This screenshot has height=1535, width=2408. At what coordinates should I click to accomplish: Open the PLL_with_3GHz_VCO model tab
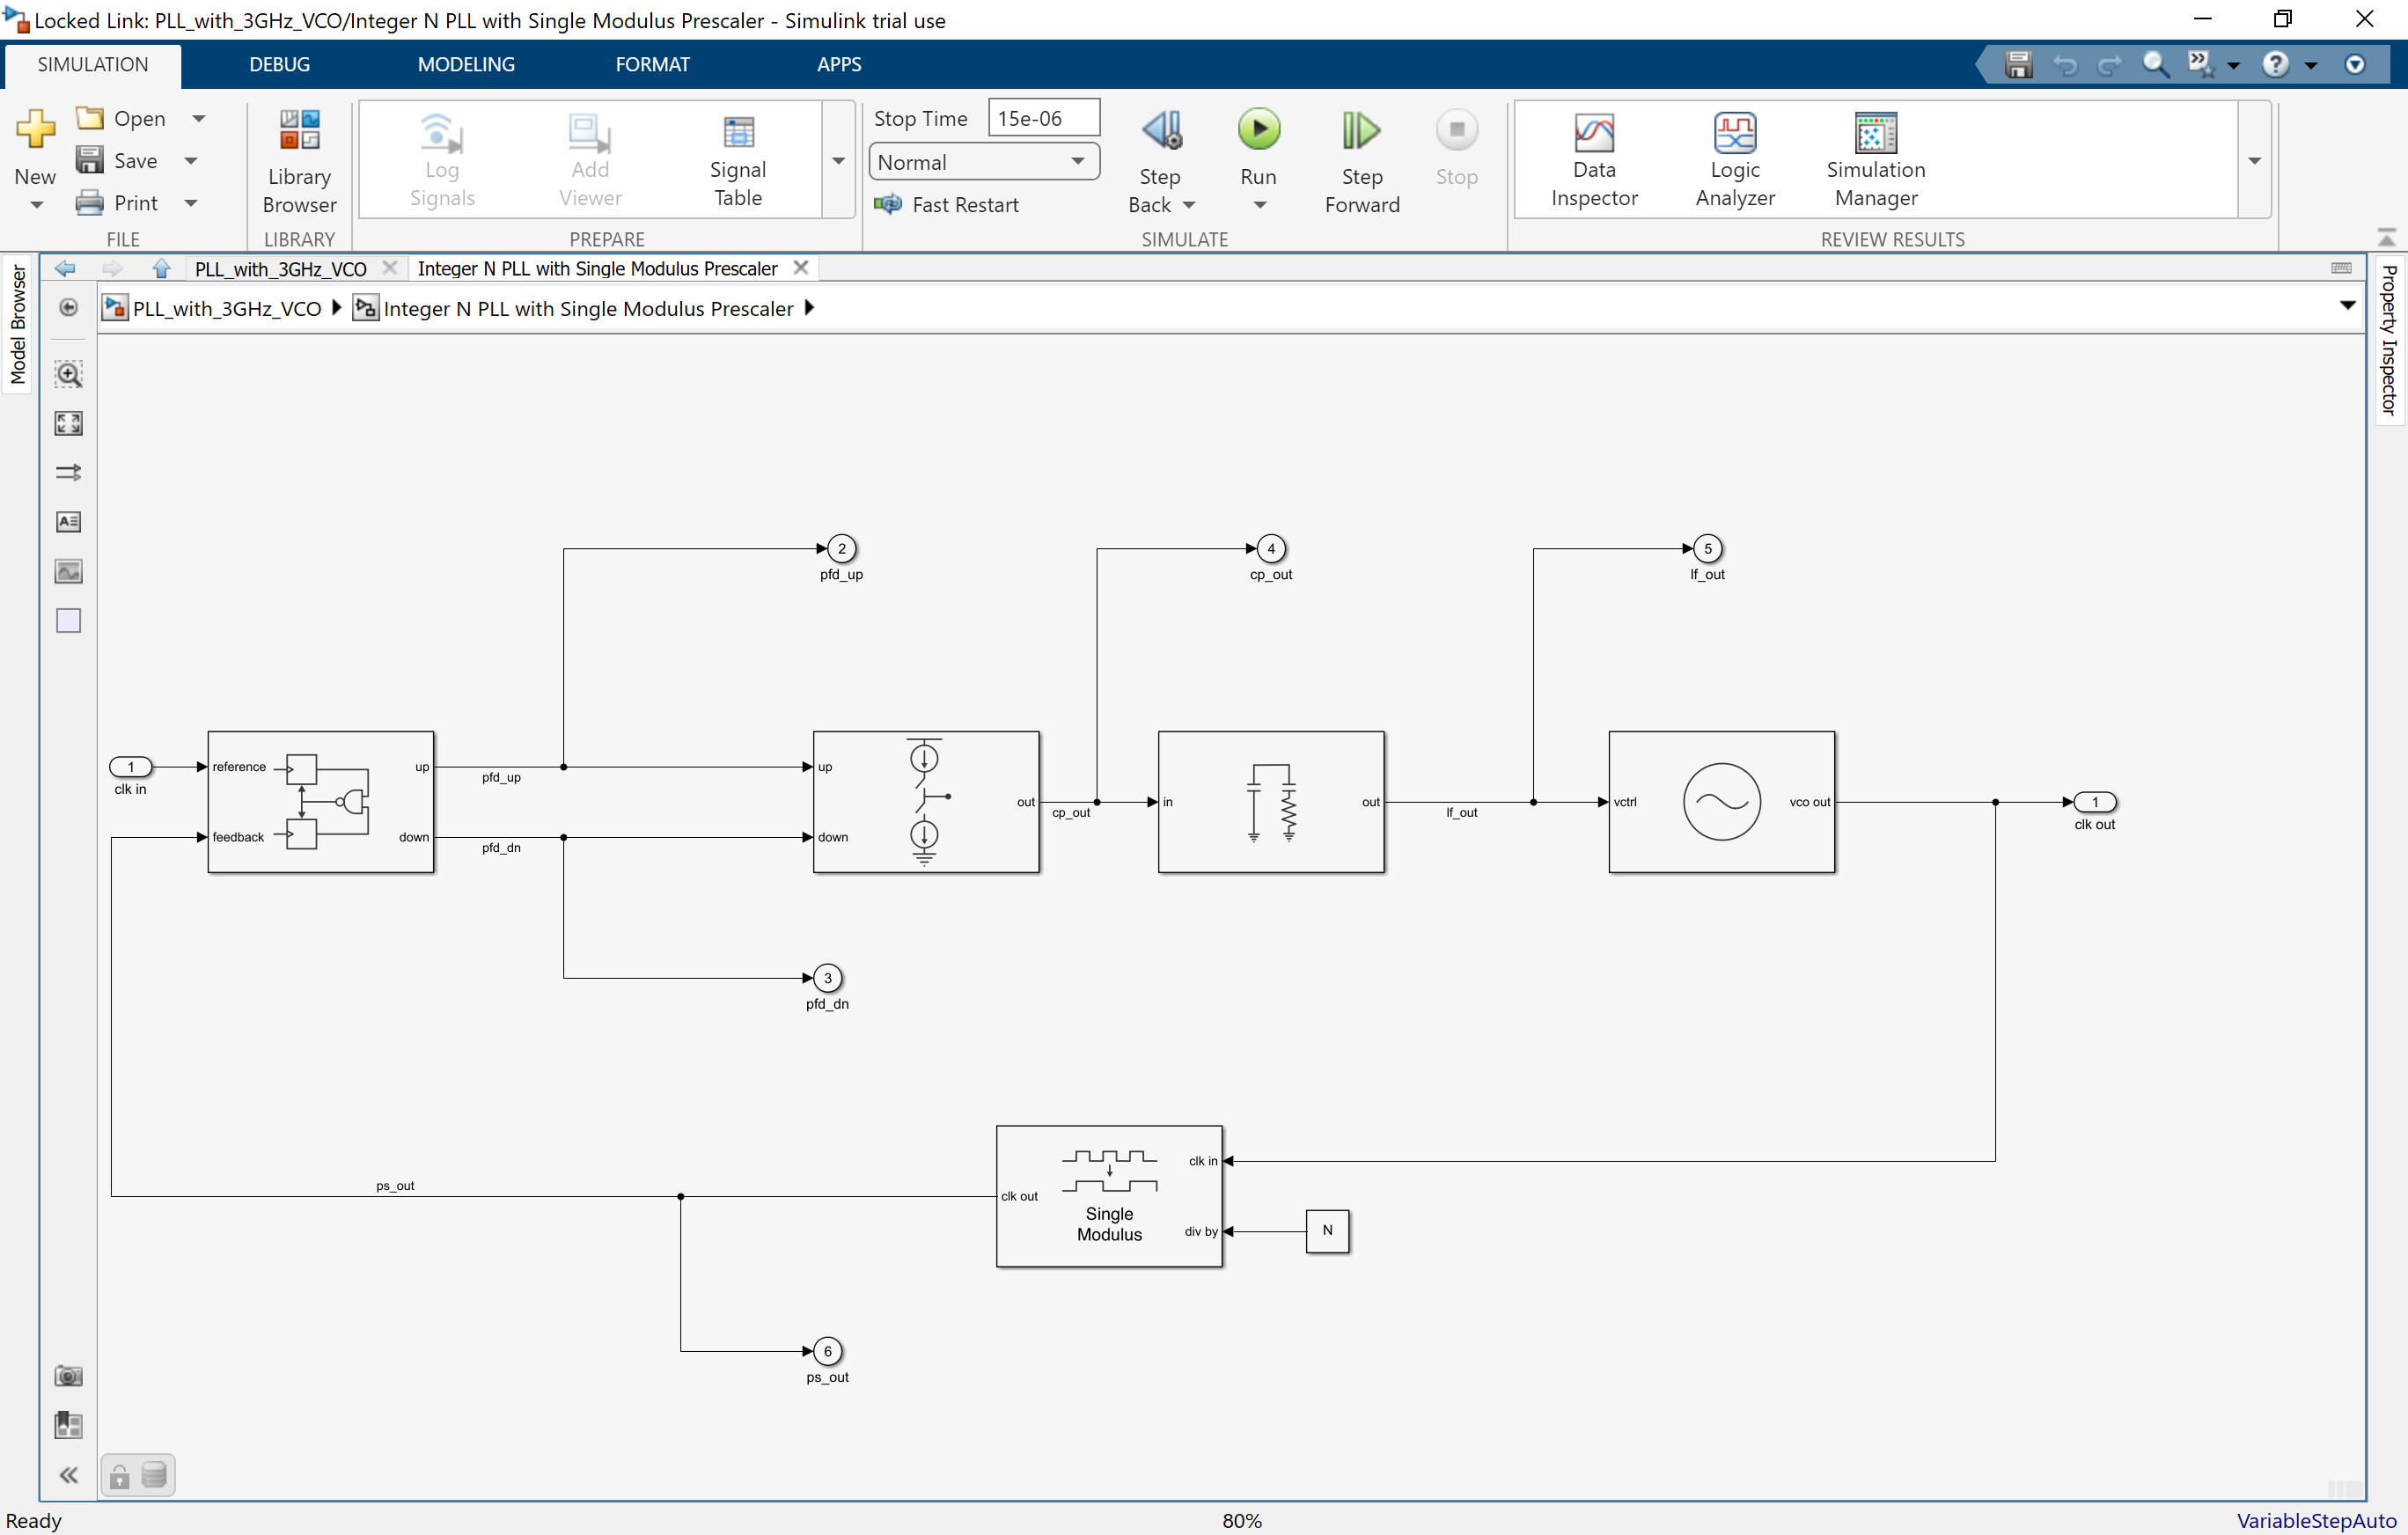click(x=280, y=268)
